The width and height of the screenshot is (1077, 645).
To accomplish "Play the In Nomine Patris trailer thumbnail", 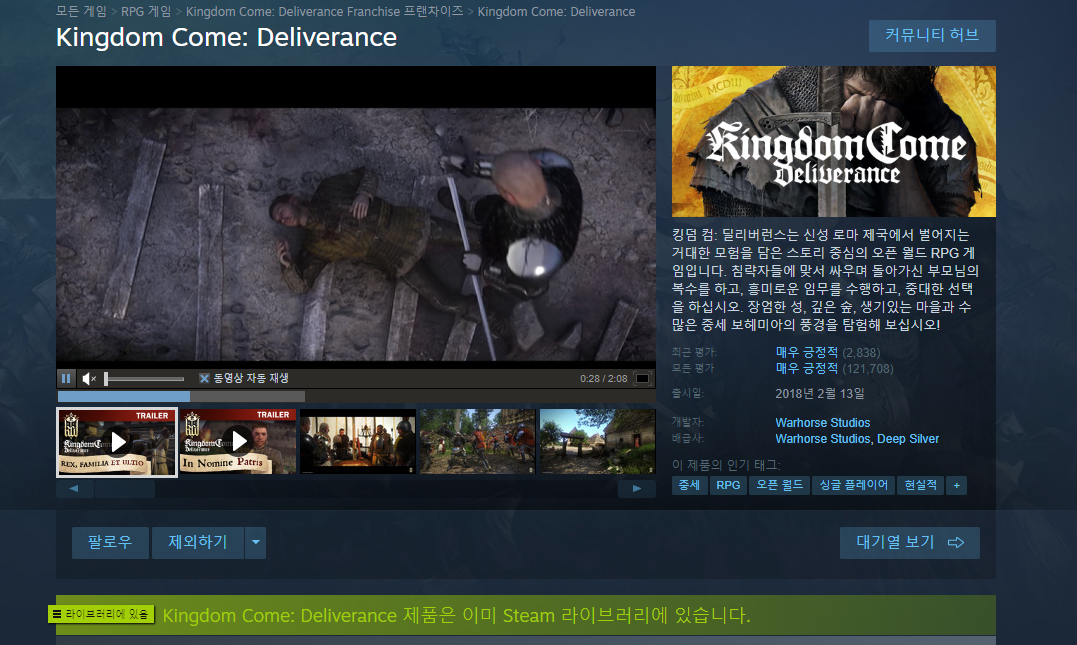I will (x=238, y=442).
